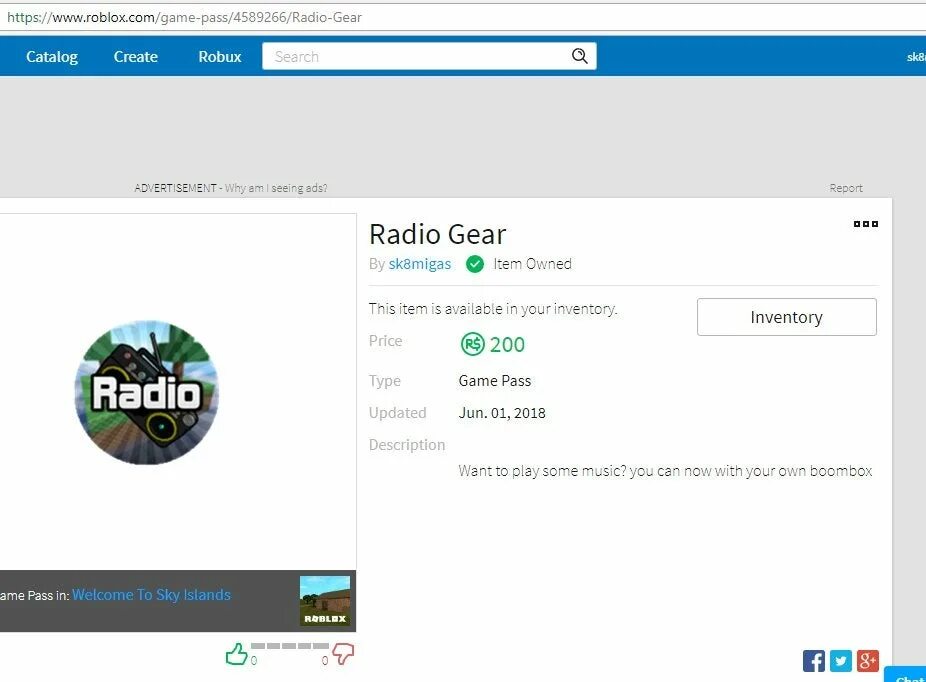Click the Radio game pass image

[146, 392]
